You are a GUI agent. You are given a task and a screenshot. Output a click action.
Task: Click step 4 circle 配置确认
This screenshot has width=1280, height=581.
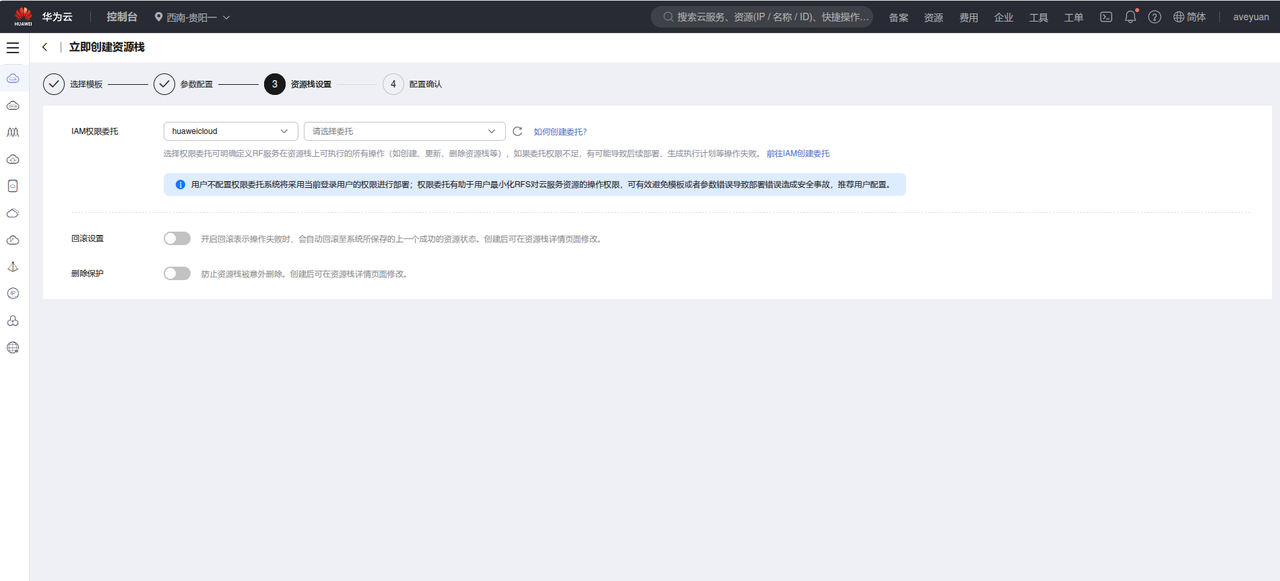click(393, 84)
